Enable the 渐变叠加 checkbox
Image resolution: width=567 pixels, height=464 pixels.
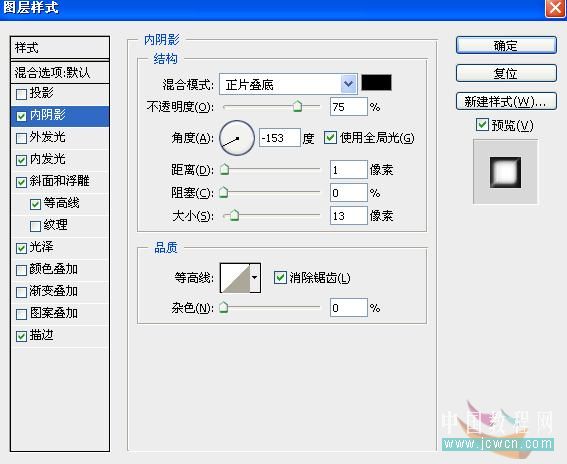tap(21, 292)
